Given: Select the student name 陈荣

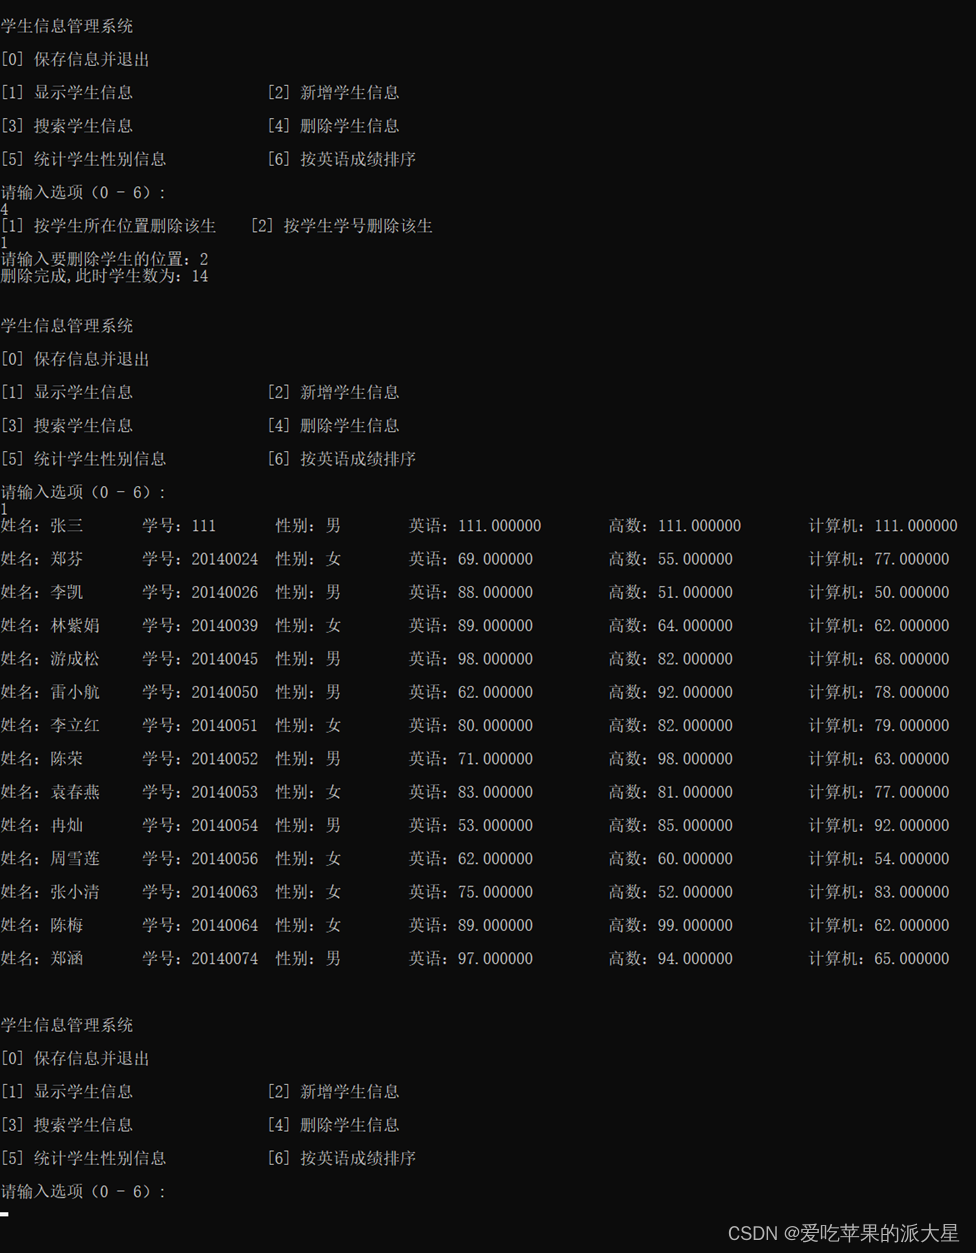Looking at the screenshot, I should [x=67, y=759].
